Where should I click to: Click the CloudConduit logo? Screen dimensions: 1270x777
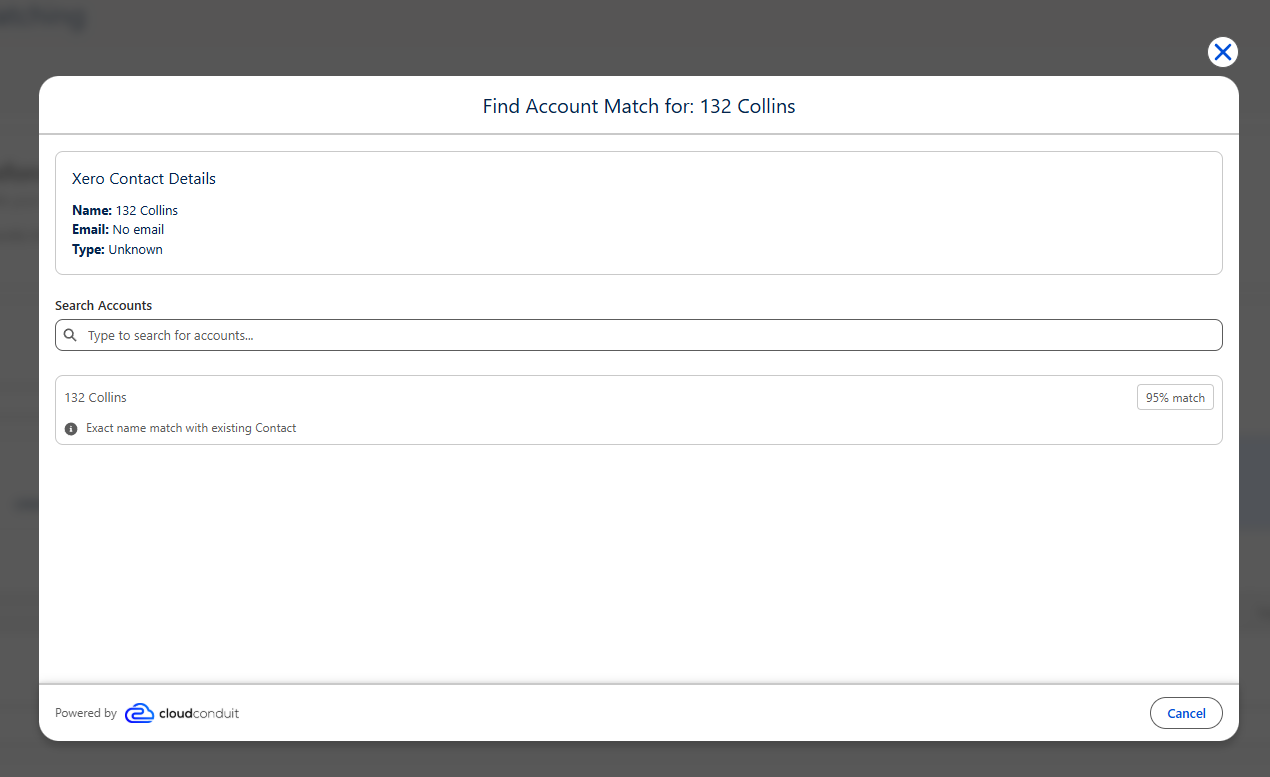click(x=182, y=713)
